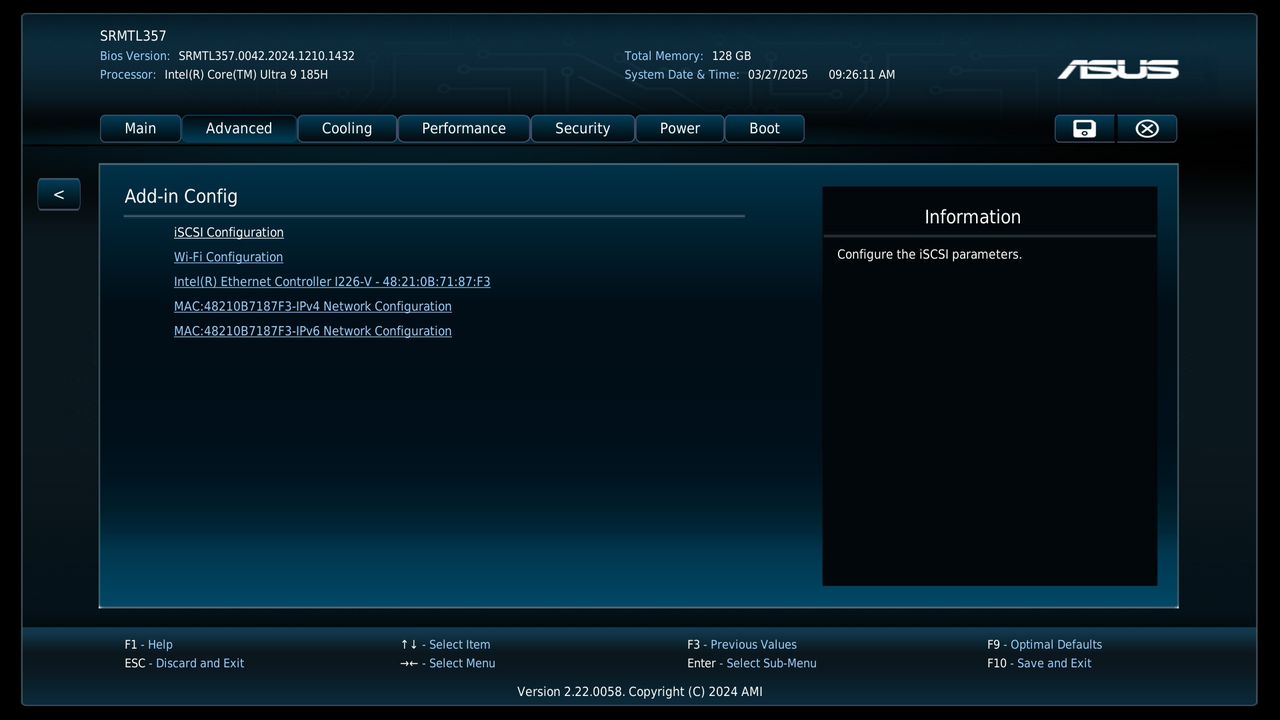This screenshot has width=1280, height=720.
Task: Open Wi-Fi Configuration
Action: [228, 257]
